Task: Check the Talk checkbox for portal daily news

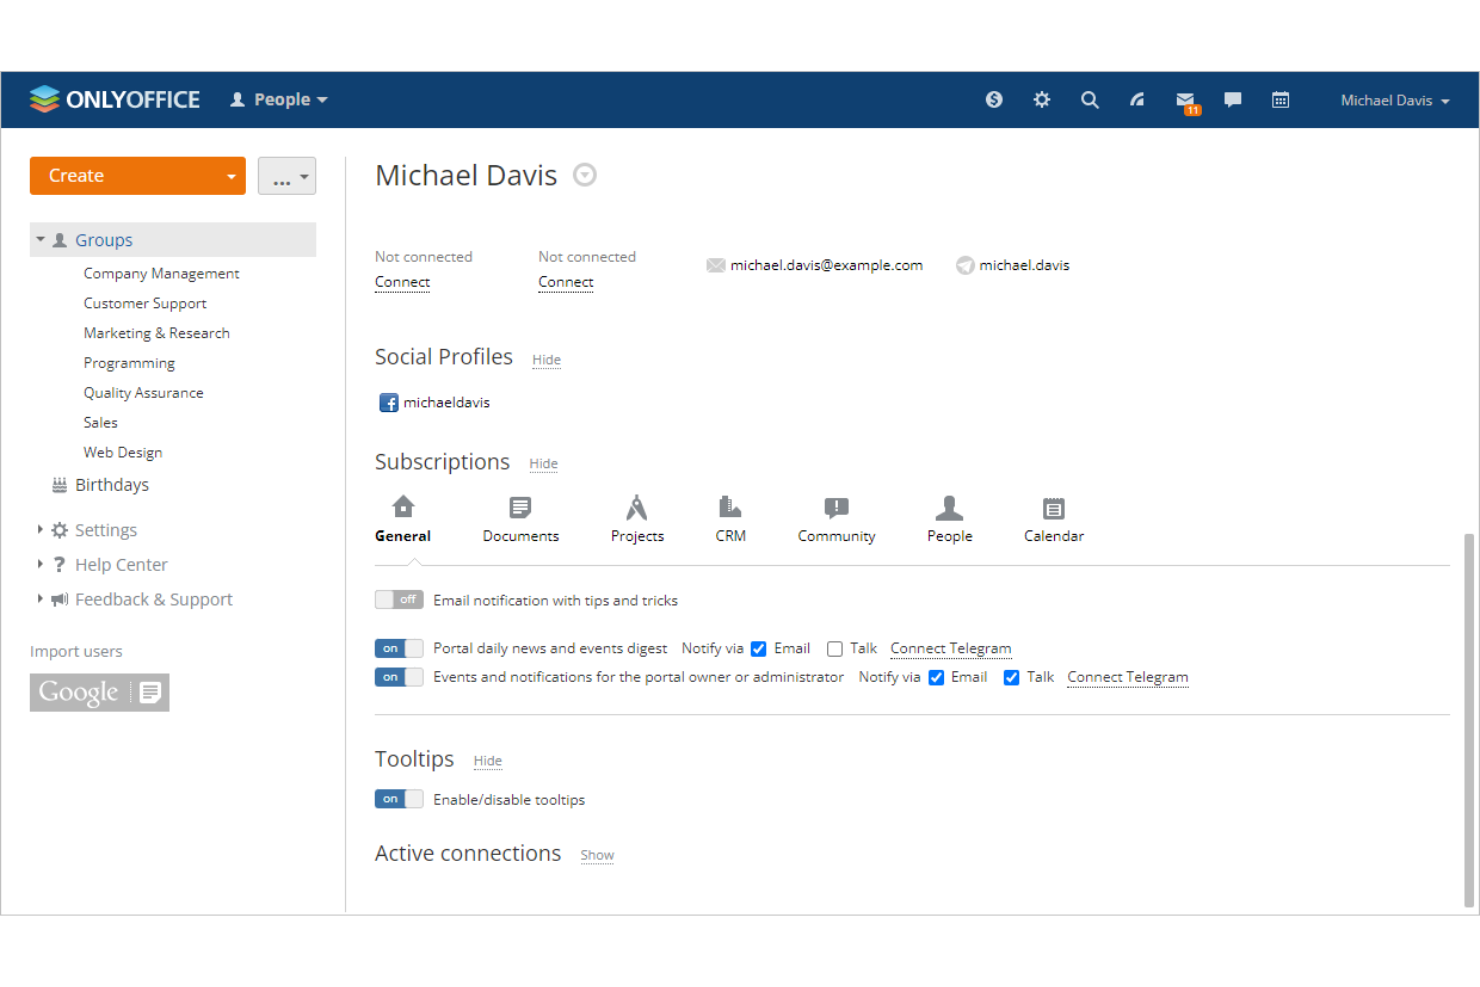Action: 835,648
